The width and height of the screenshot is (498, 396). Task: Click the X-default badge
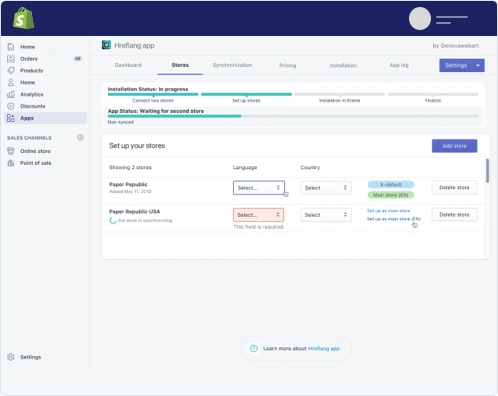click(x=391, y=184)
